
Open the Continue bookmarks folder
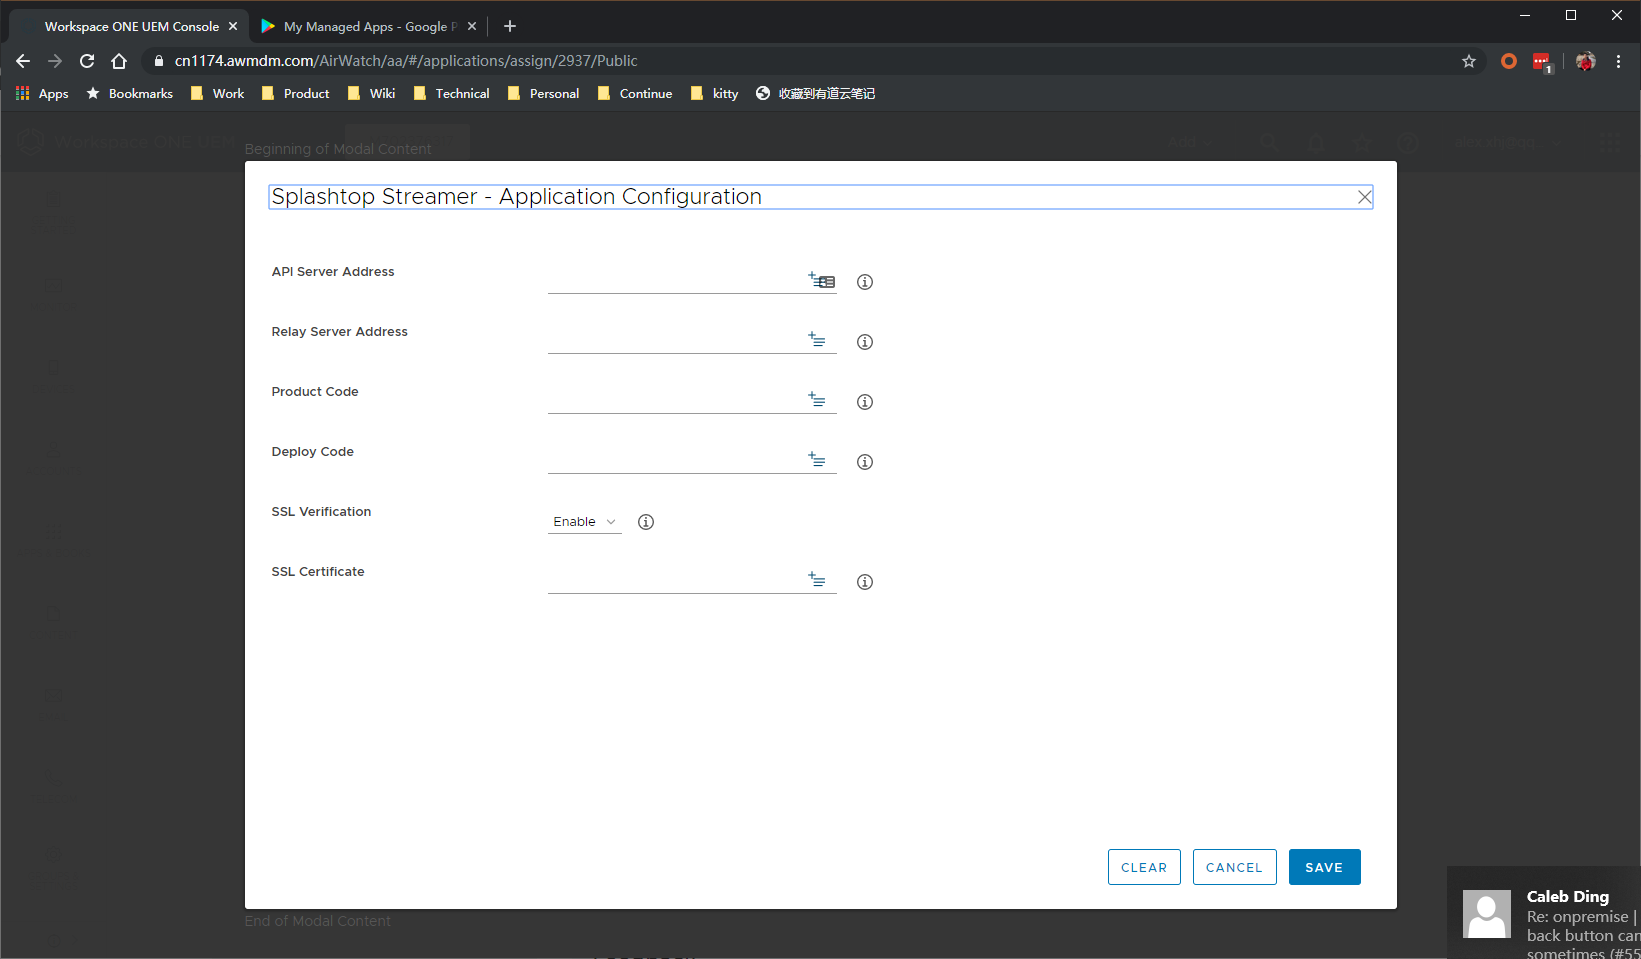click(635, 93)
